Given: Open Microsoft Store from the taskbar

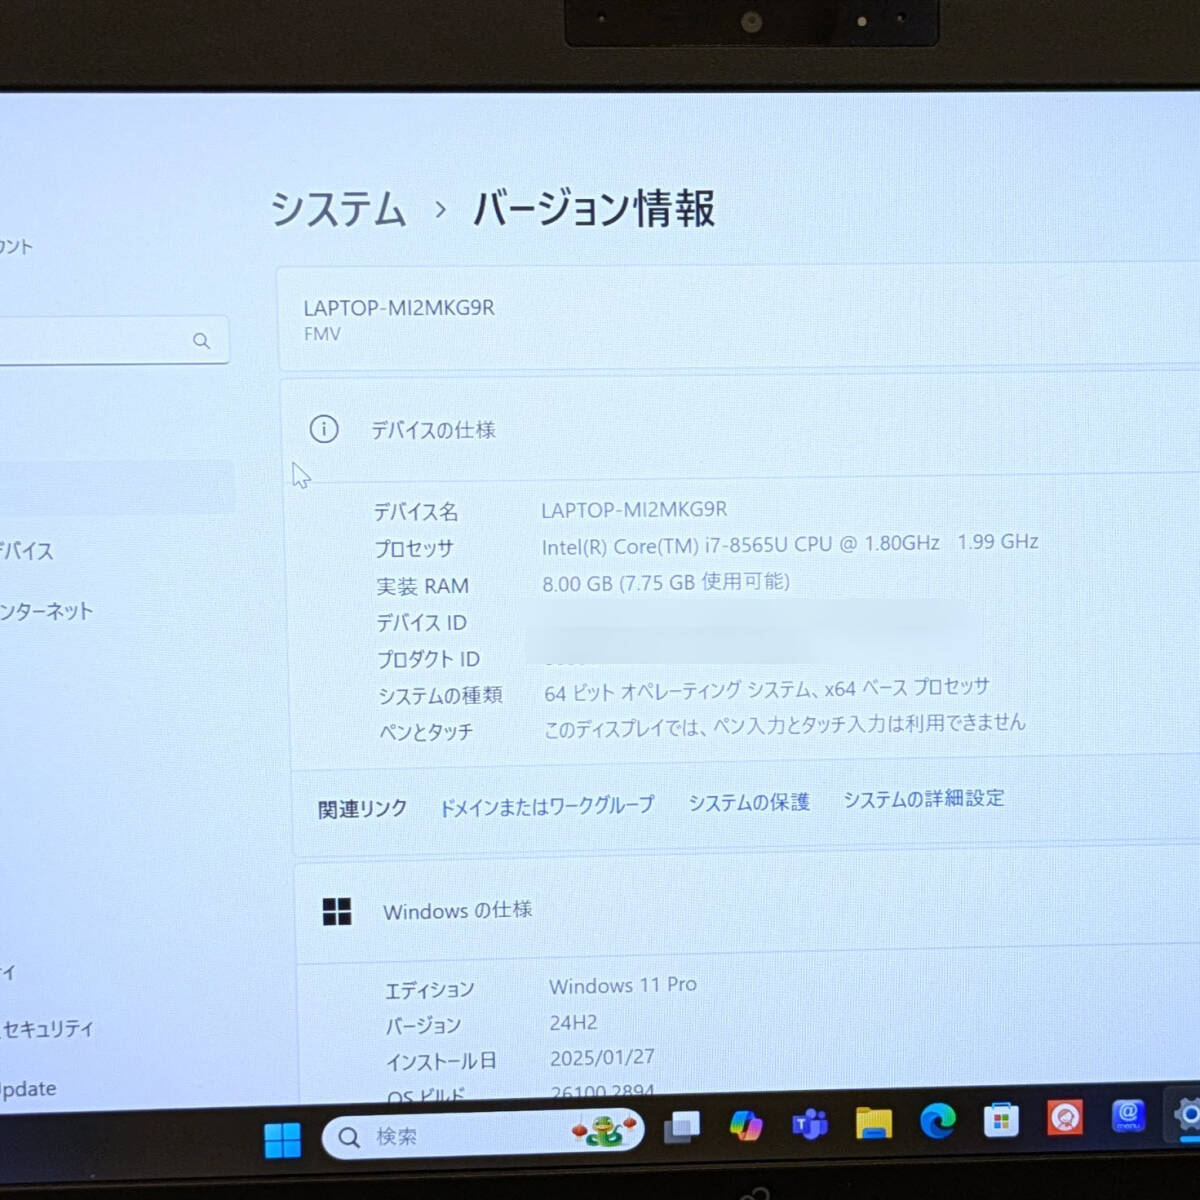Looking at the screenshot, I should coord(1001,1120).
